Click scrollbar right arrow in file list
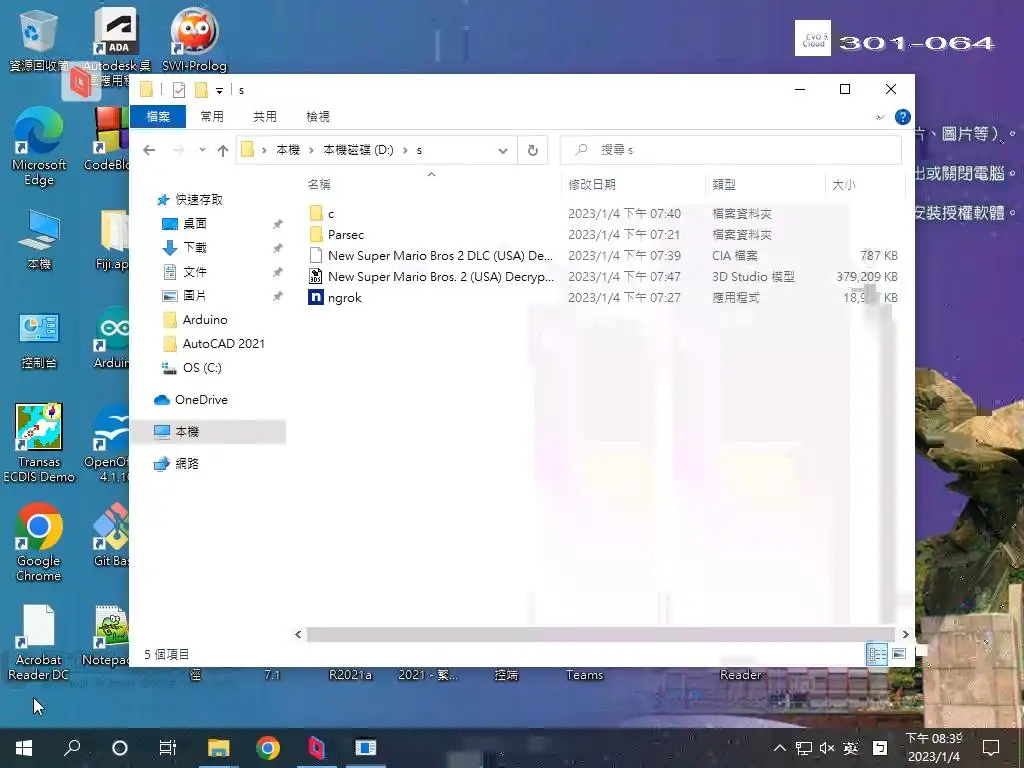Viewport: 1024px width, 768px height. point(905,634)
